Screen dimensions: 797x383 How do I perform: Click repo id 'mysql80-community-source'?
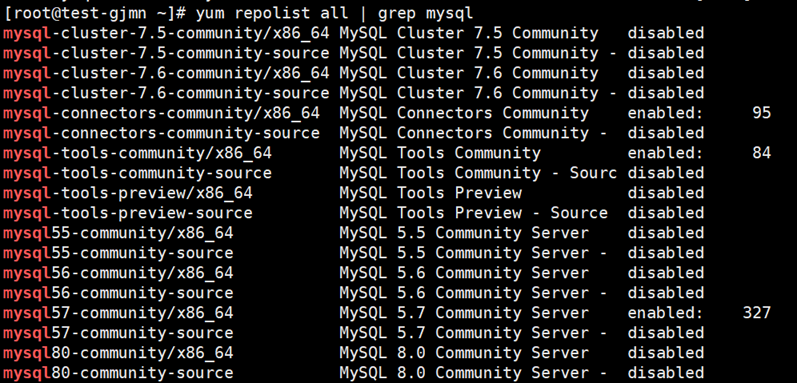pos(118,373)
